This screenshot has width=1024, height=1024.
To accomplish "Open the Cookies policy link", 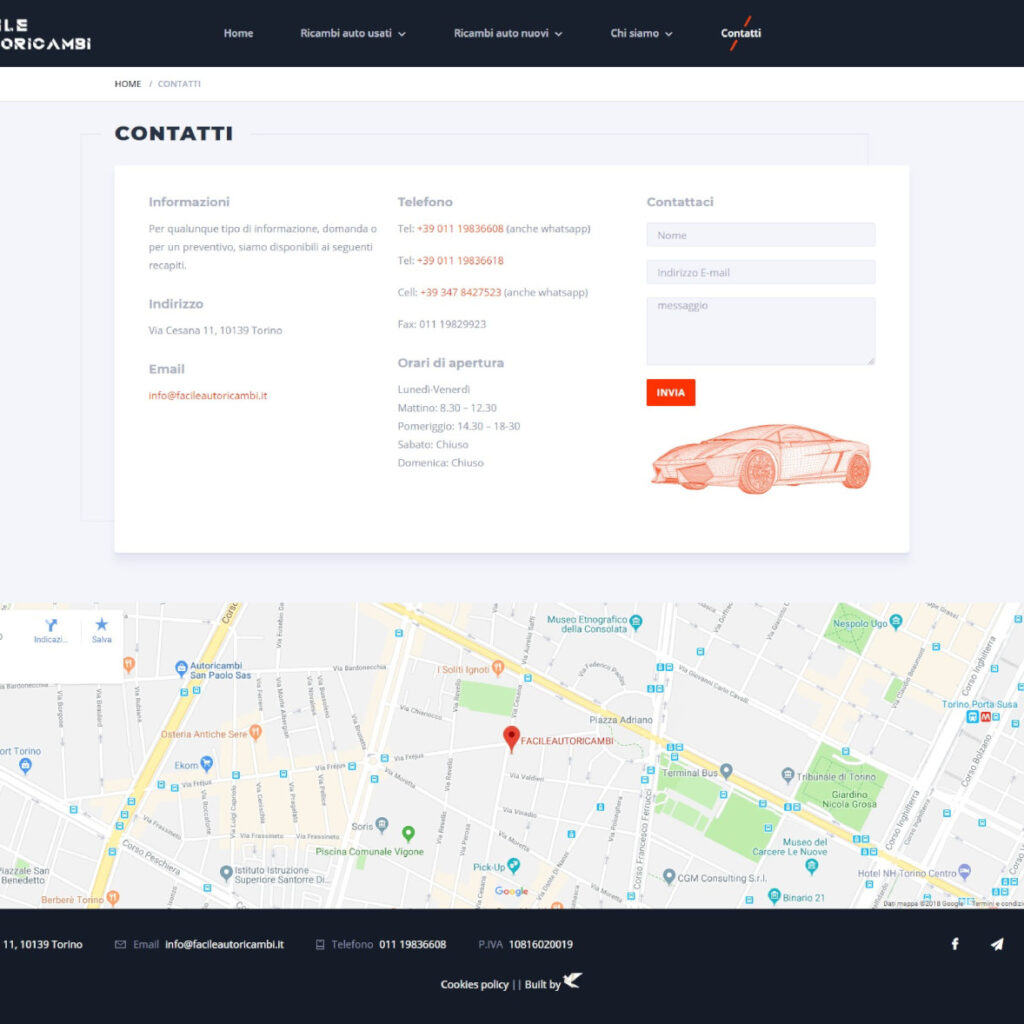I will pos(474,984).
